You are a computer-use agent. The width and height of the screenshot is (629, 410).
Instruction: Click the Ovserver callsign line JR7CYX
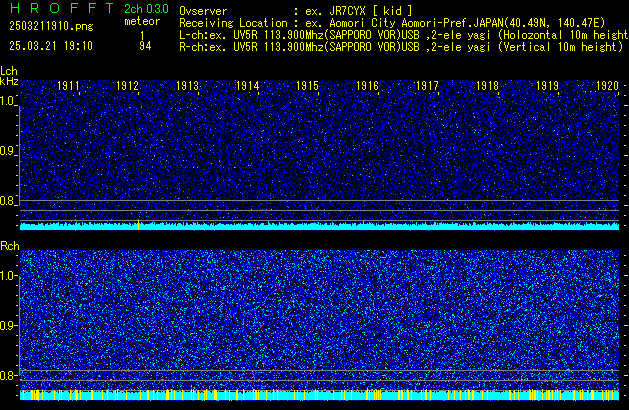[x=296, y=11]
